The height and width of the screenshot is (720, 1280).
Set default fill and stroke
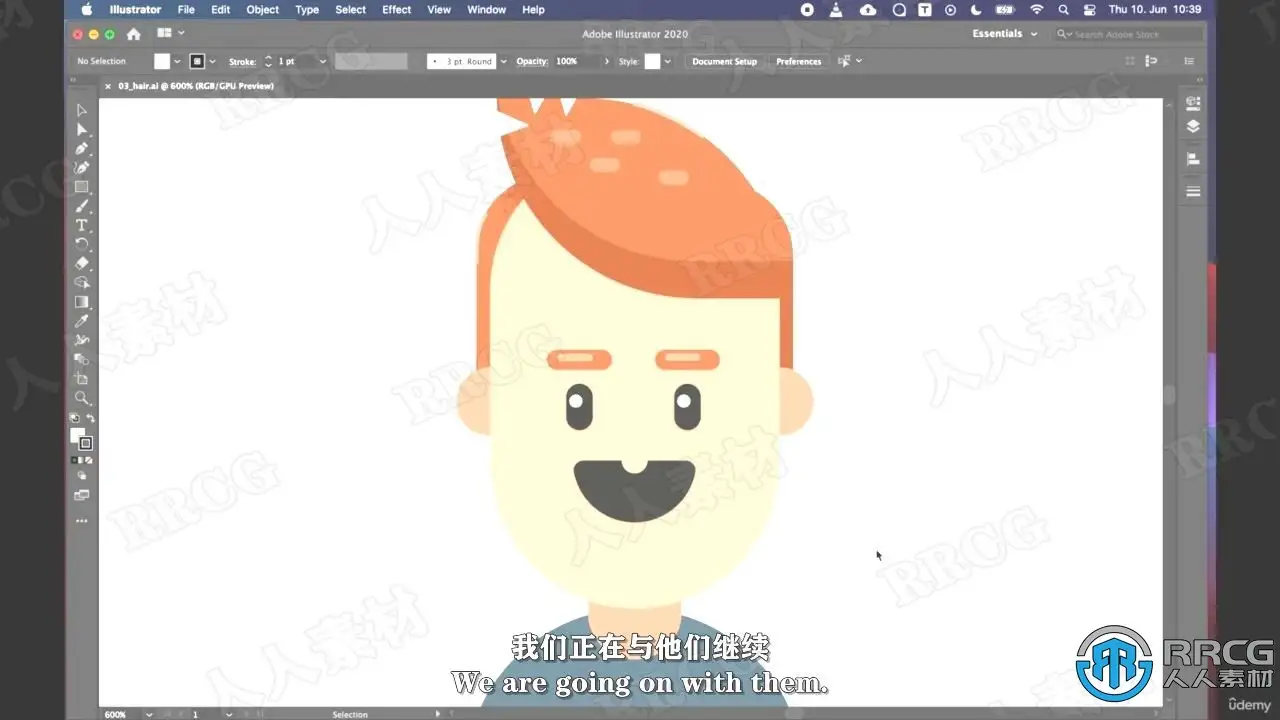74,418
